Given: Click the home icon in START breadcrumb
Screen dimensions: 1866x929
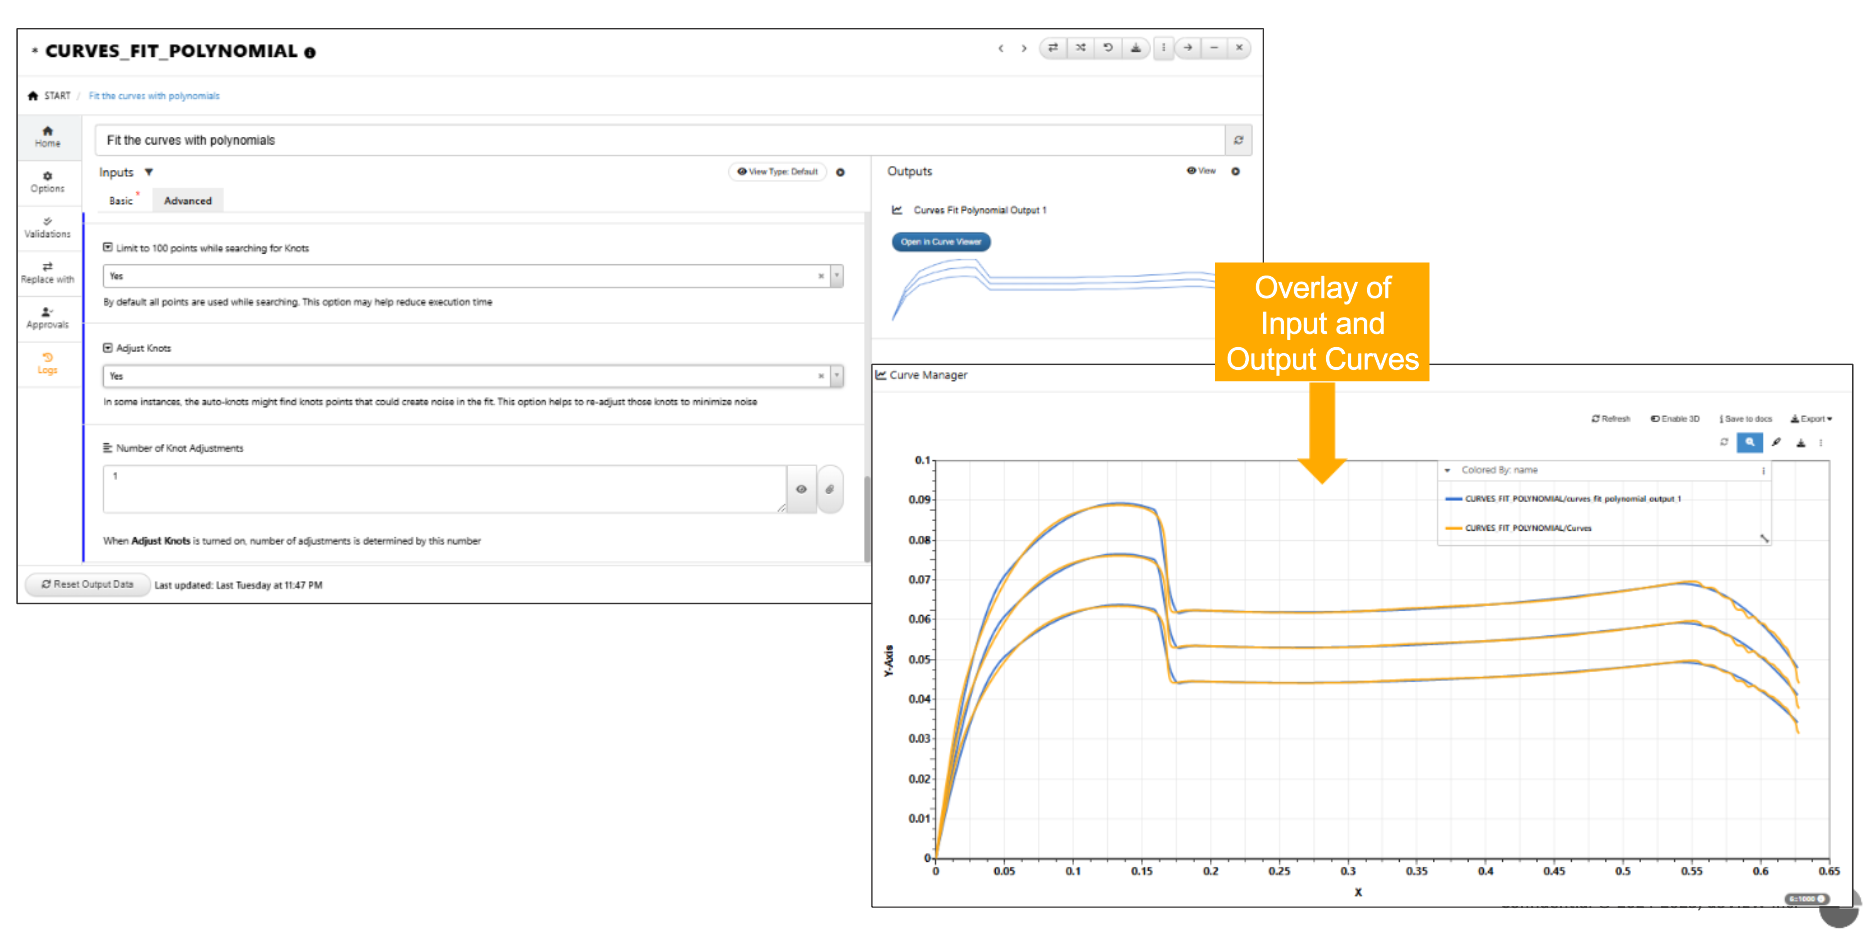Looking at the screenshot, I should point(33,96).
